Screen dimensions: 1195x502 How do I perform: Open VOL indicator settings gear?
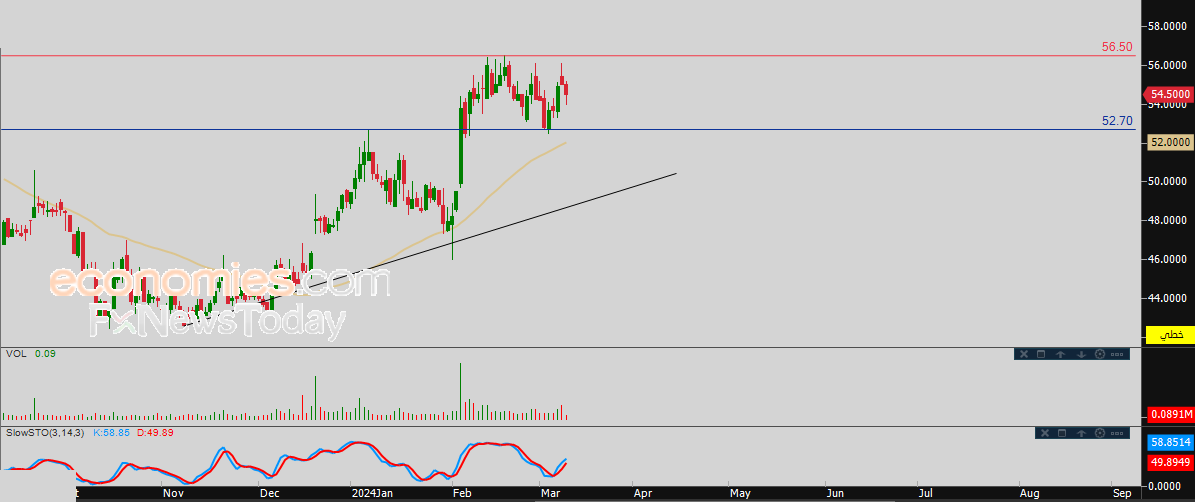point(1100,354)
